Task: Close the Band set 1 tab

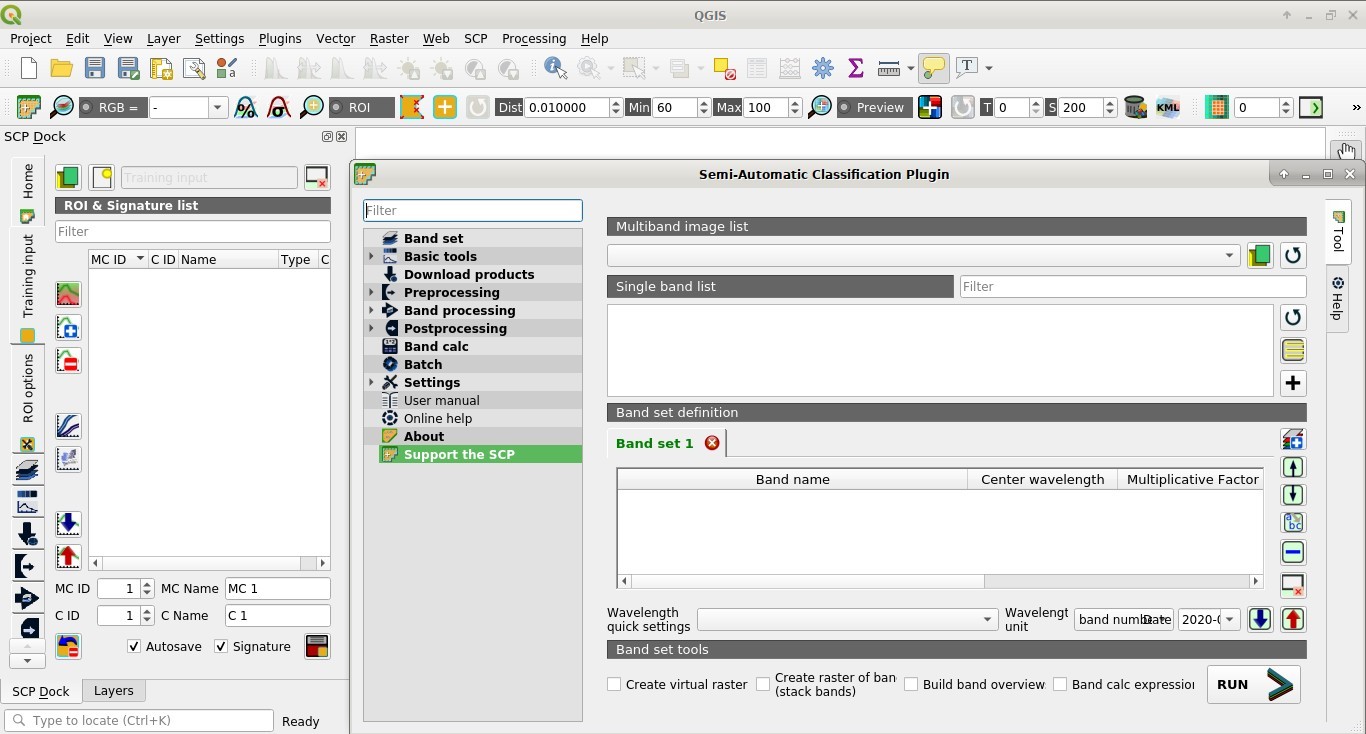Action: click(712, 443)
